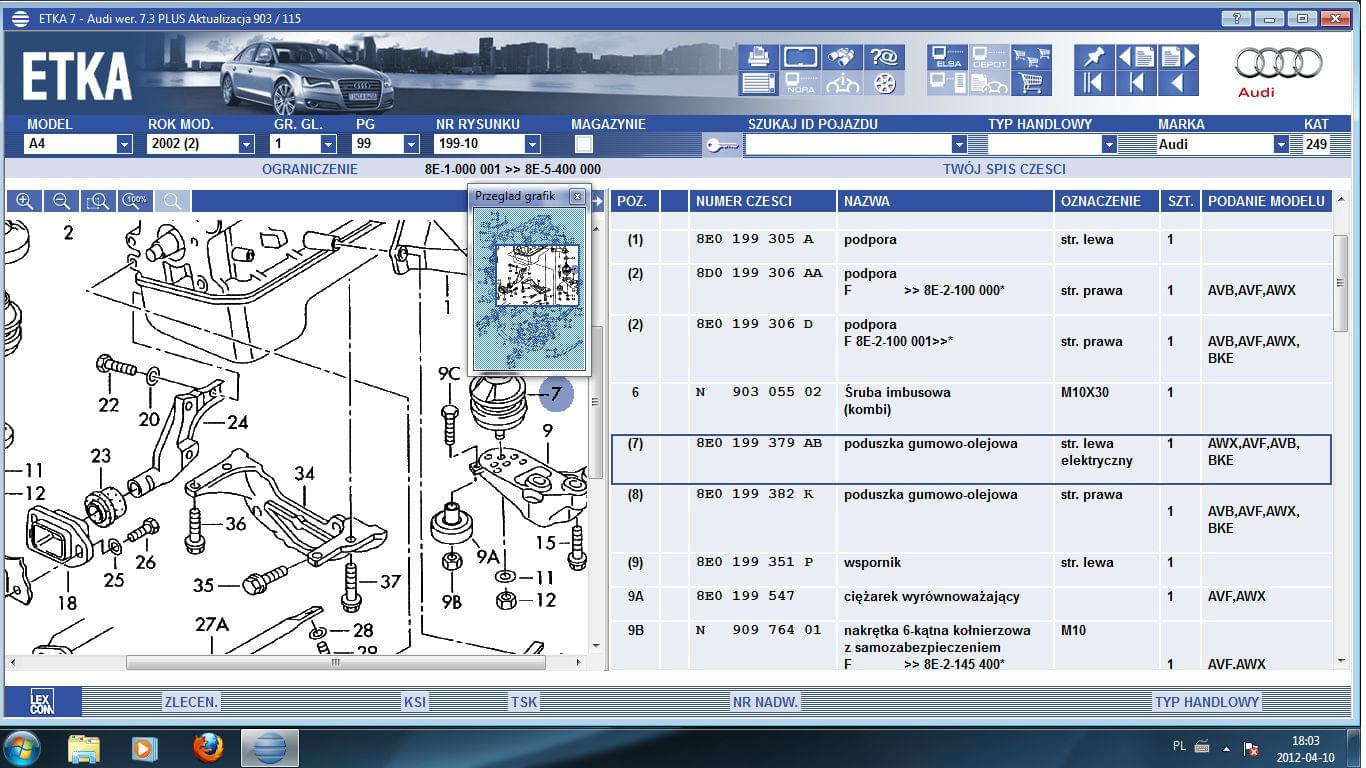Click the barcode scanner monitor icon
1366x768 pixels.
click(x=947, y=83)
